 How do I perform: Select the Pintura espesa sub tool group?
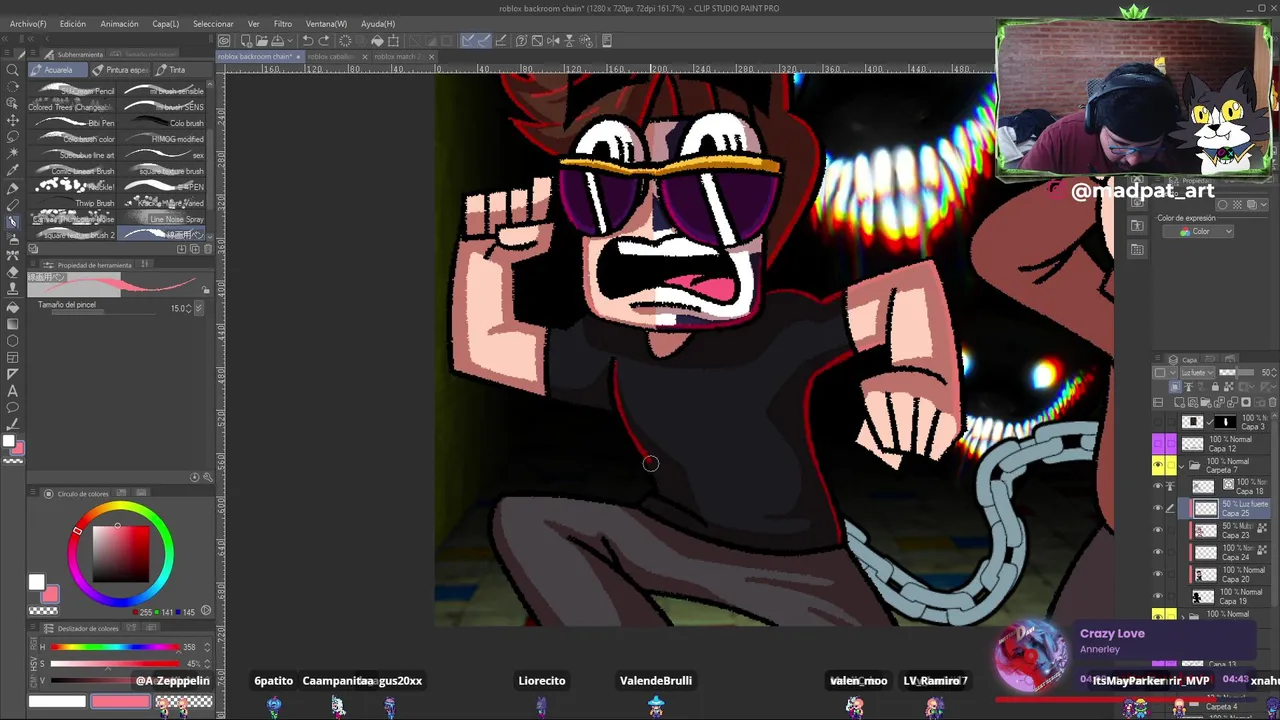[x=120, y=70]
